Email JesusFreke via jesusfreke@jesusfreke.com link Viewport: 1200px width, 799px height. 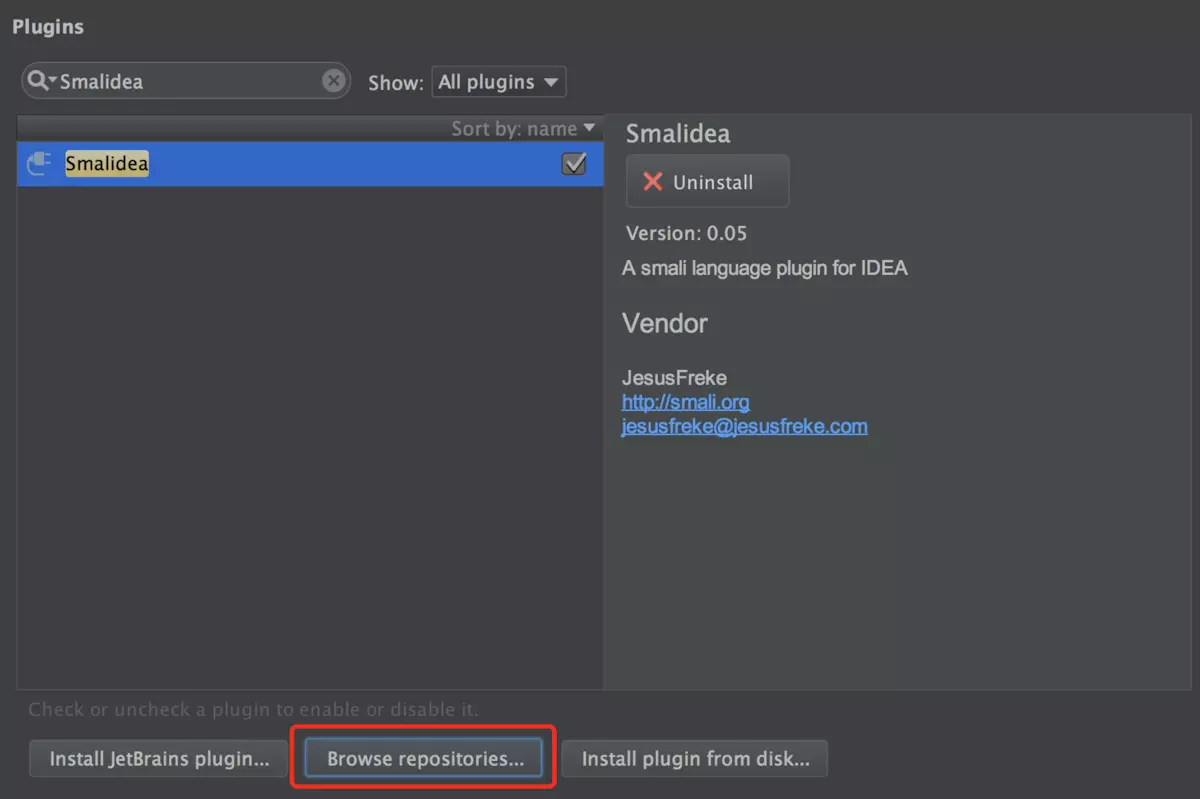click(x=744, y=426)
